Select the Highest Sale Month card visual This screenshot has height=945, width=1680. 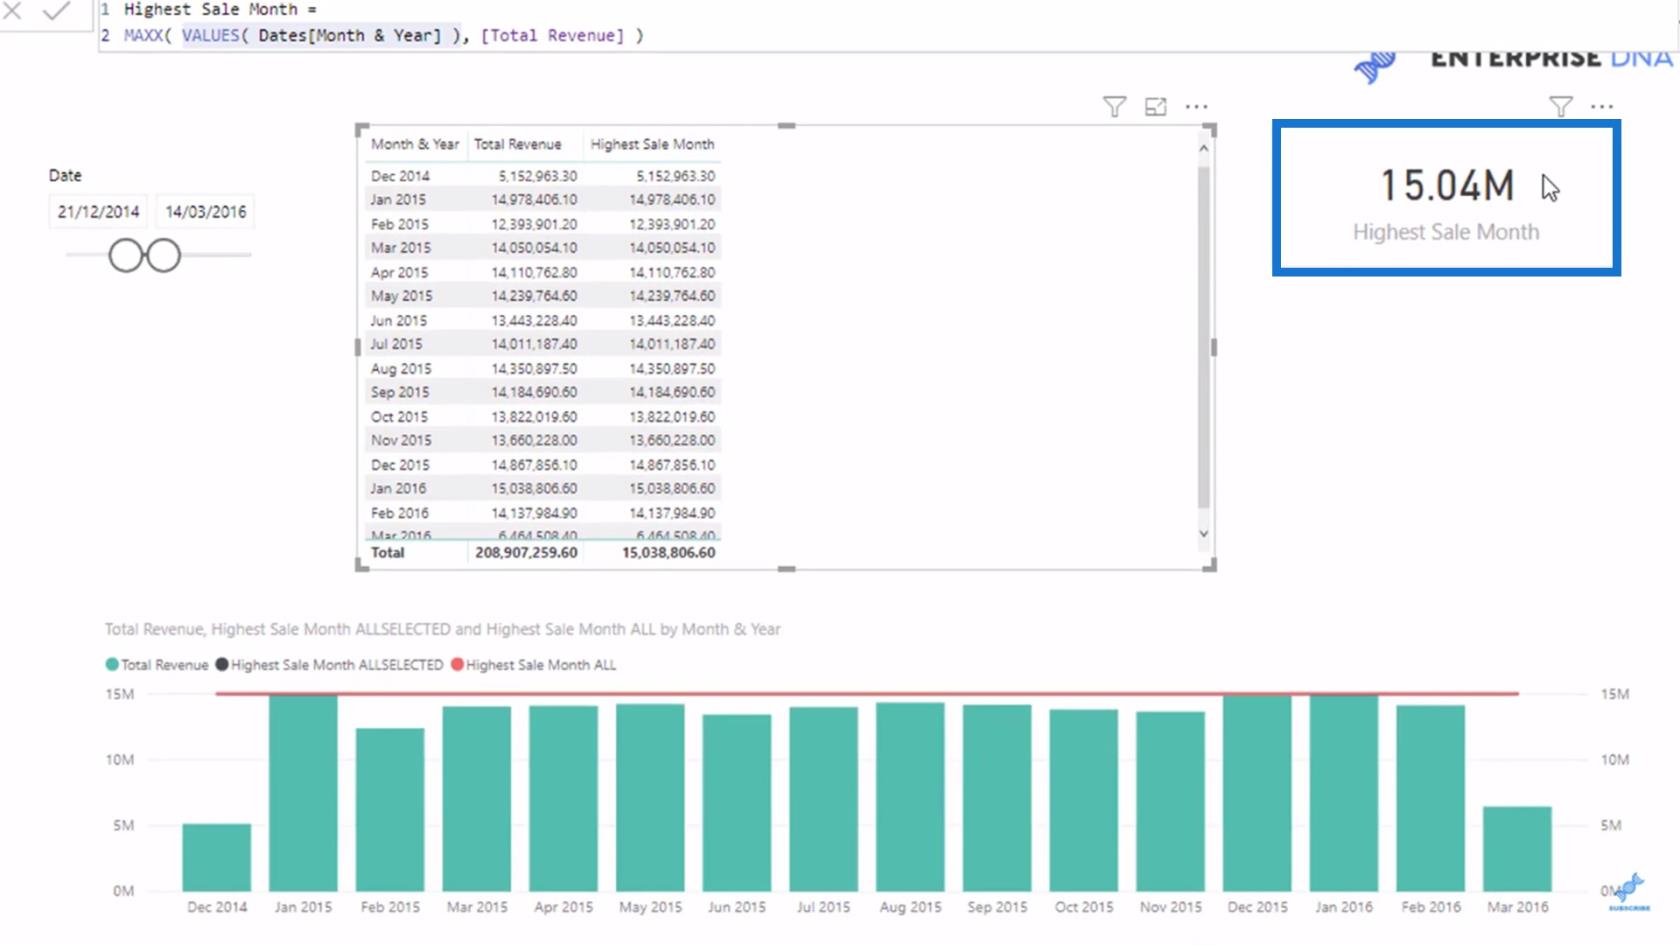coord(1446,198)
